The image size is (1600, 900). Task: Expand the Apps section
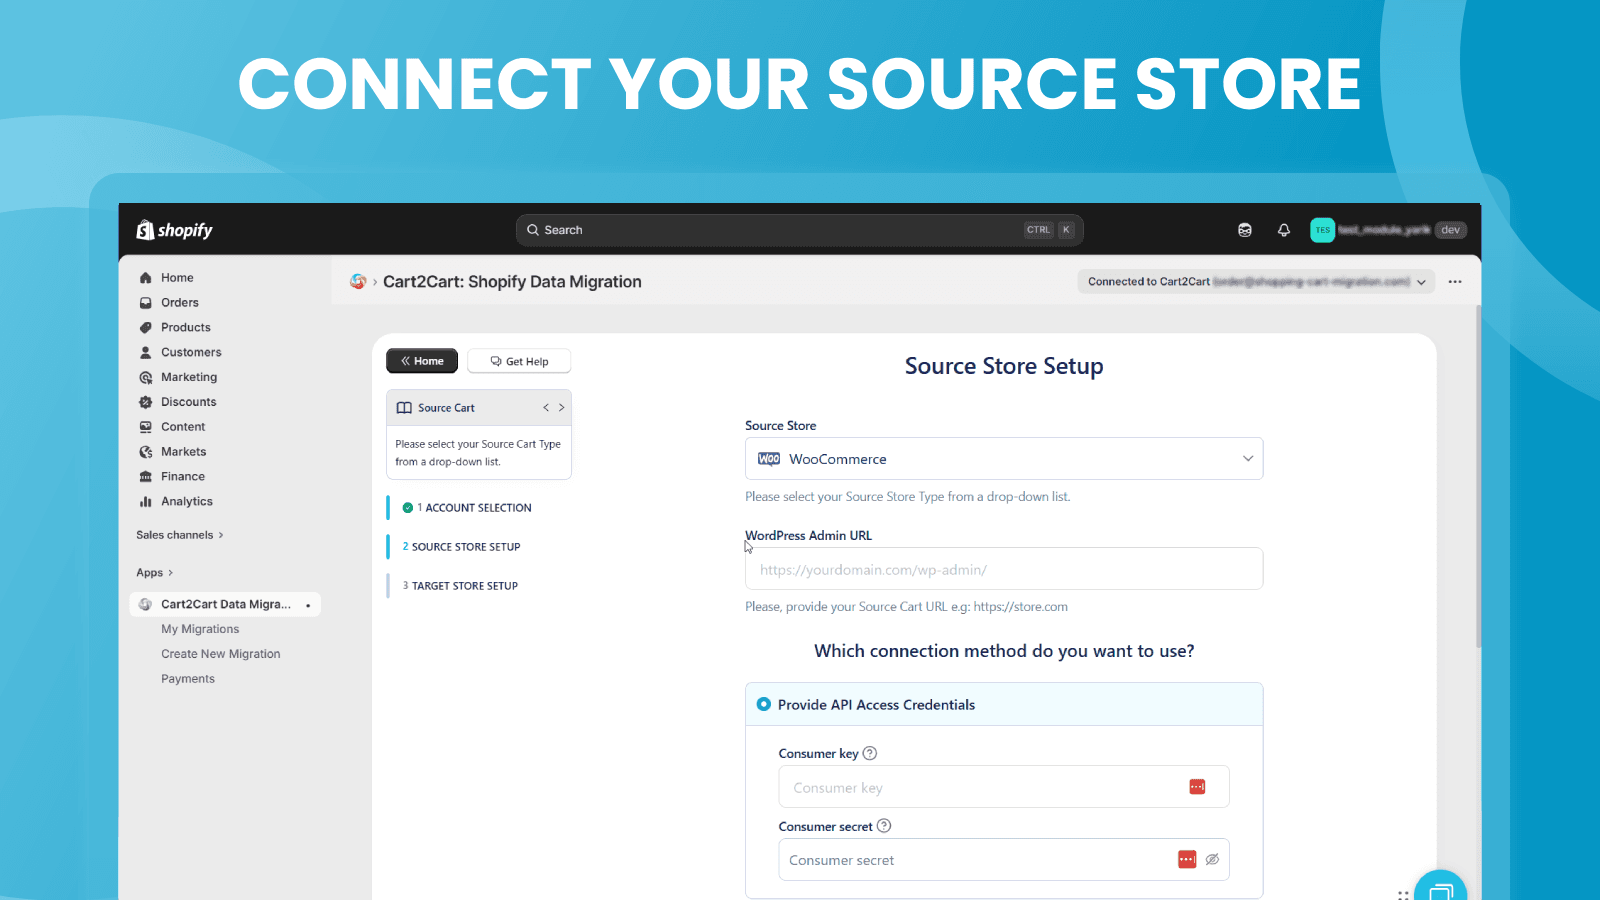[155, 573]
